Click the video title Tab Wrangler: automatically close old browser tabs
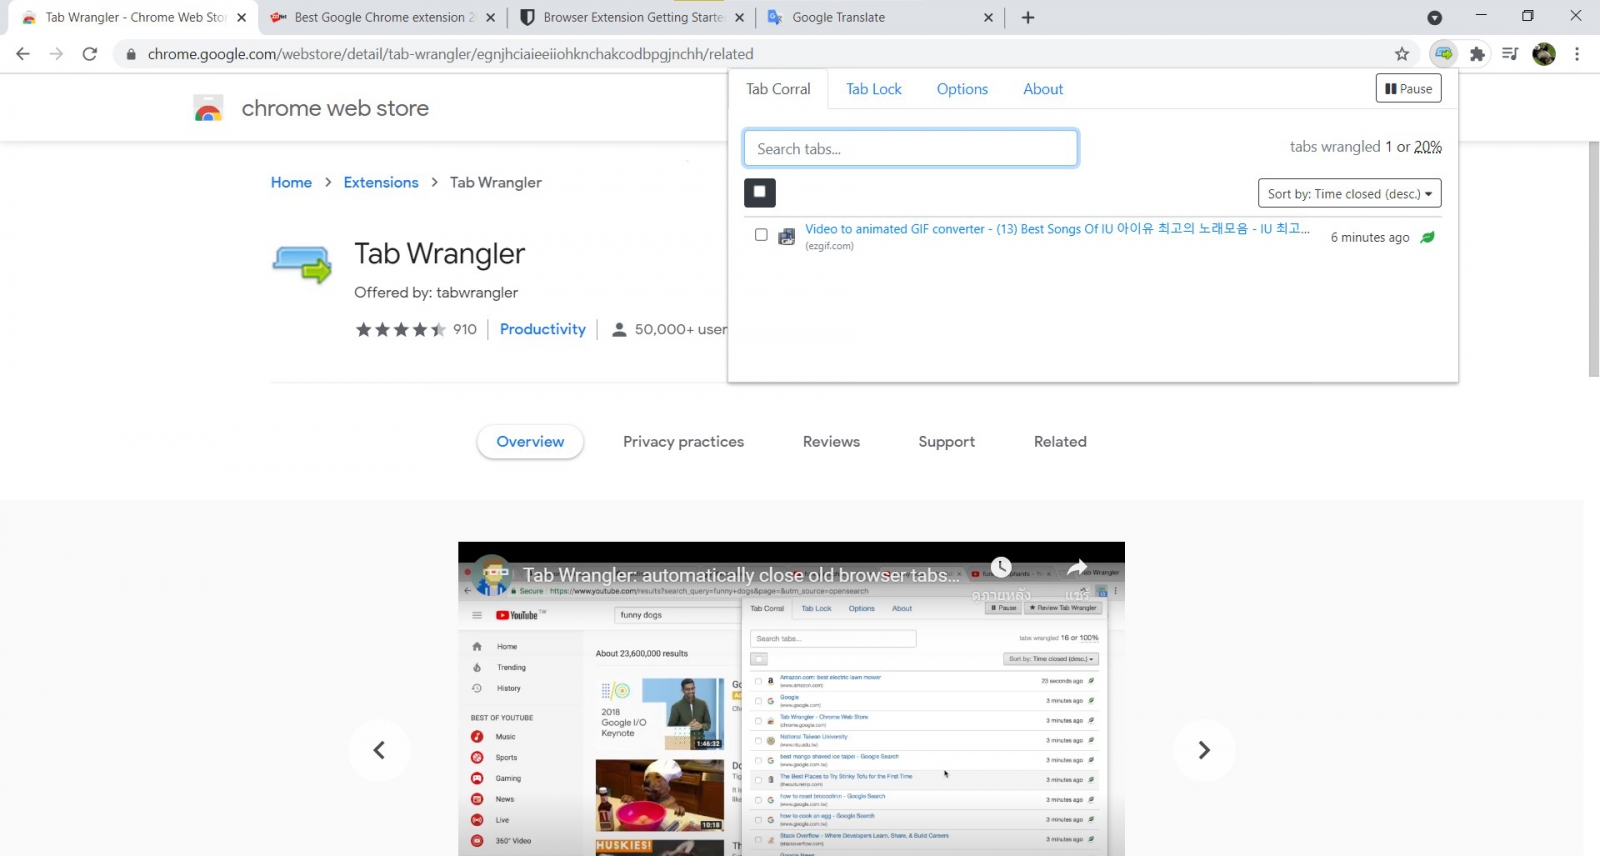1600x856 pixels. [x=741, y=575]
